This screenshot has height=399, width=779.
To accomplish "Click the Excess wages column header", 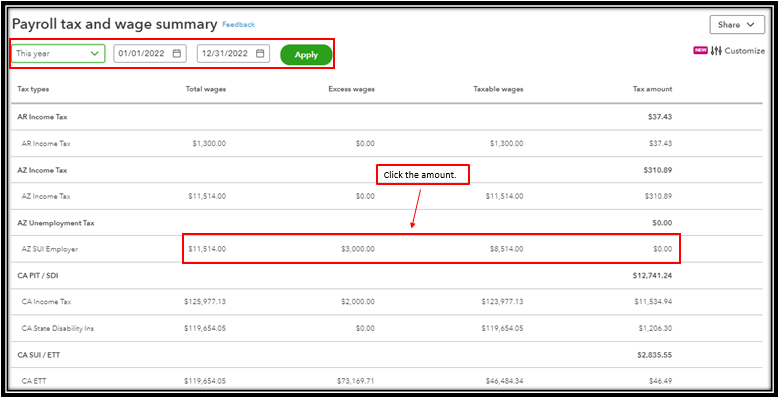I will (351, 89).
